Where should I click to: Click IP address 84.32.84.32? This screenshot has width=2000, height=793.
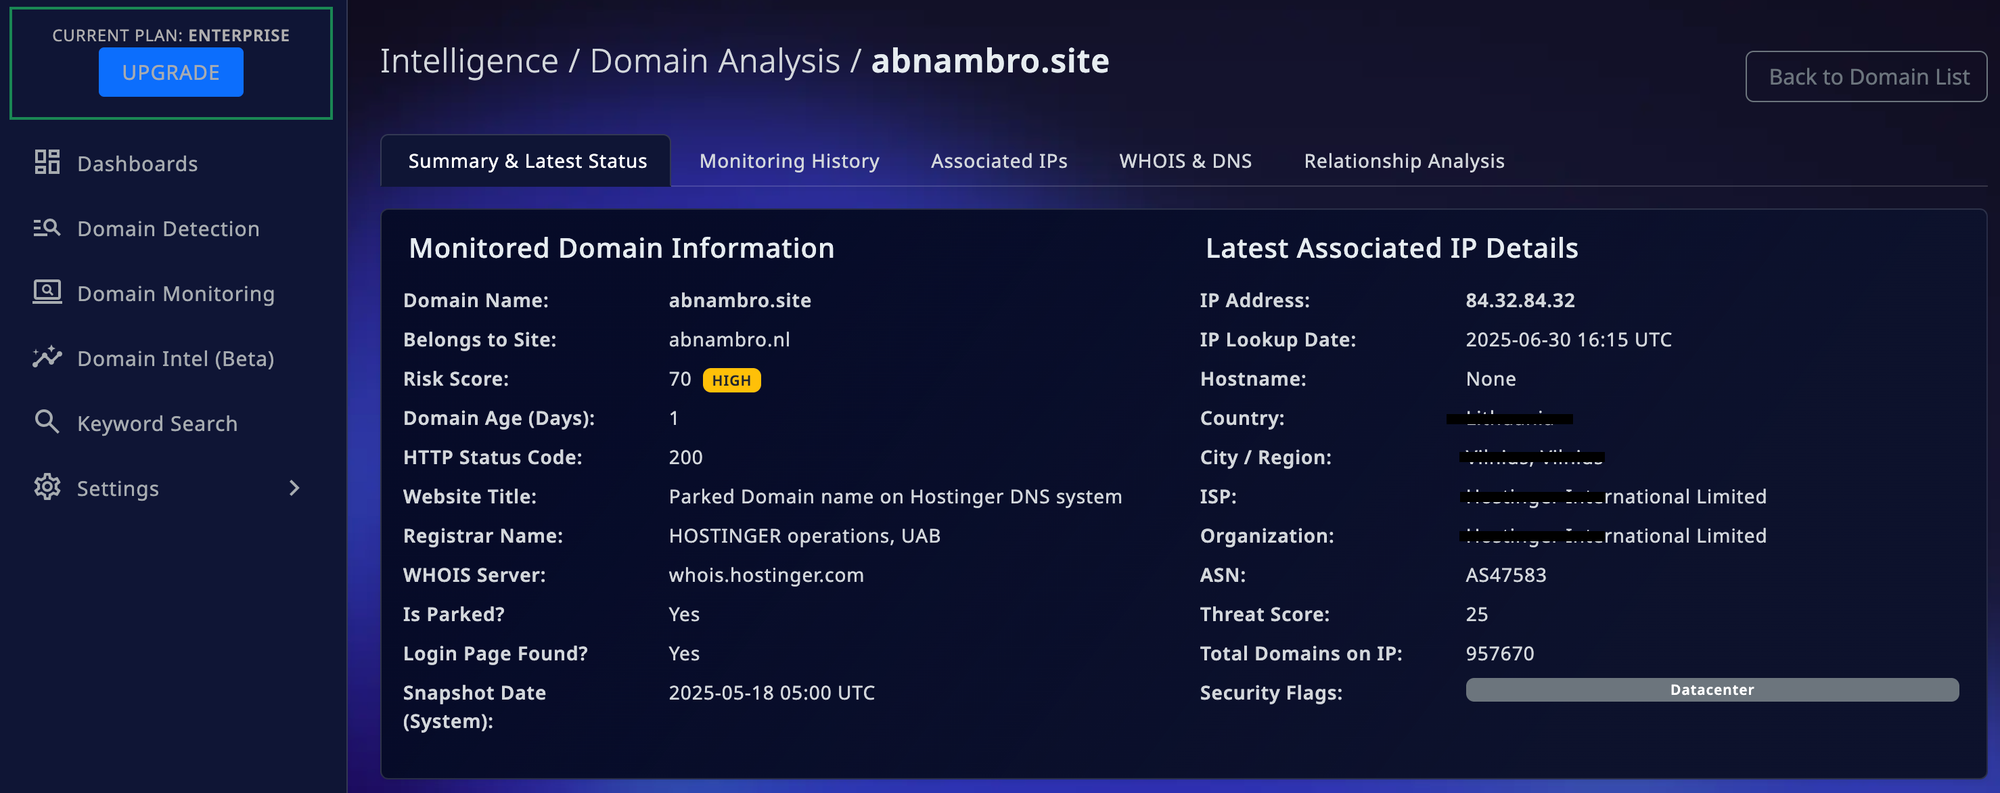[x=1520, y=300]
